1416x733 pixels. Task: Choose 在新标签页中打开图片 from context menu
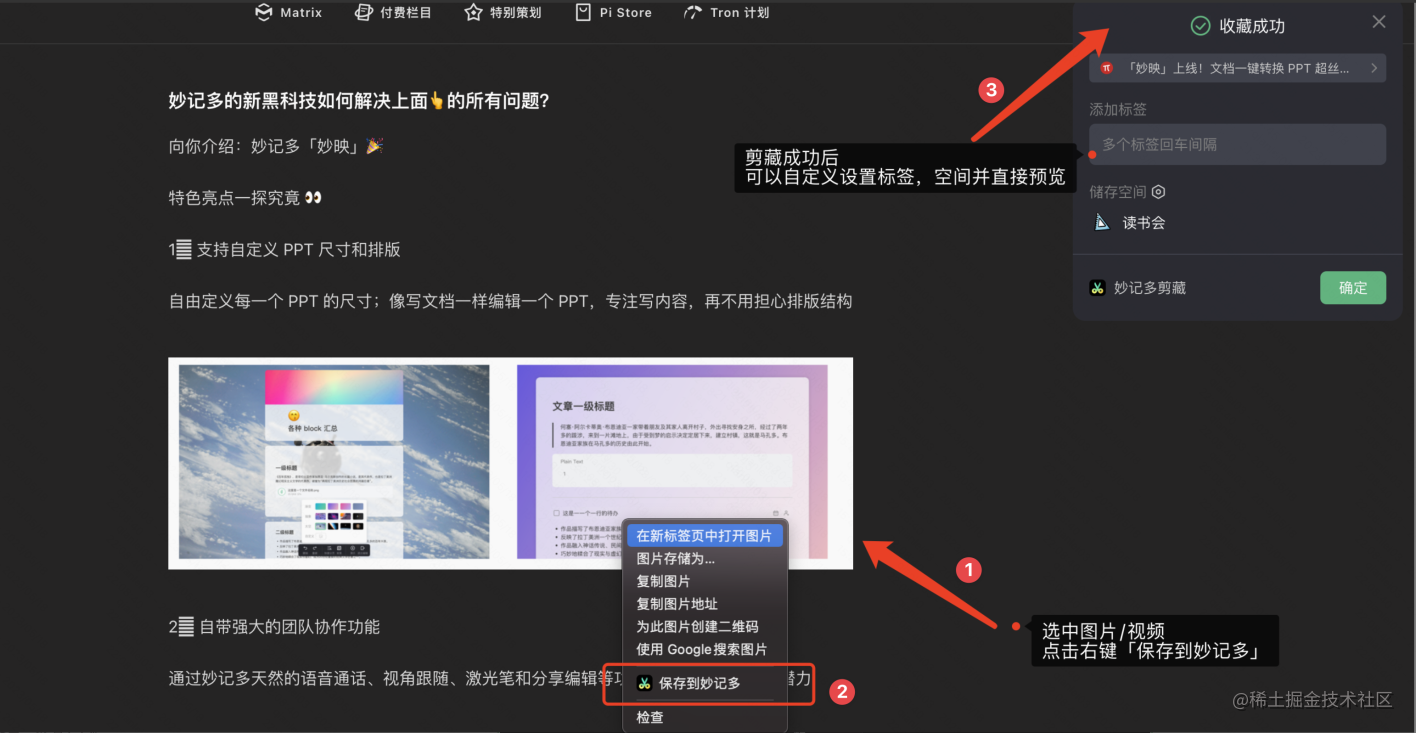704,536
